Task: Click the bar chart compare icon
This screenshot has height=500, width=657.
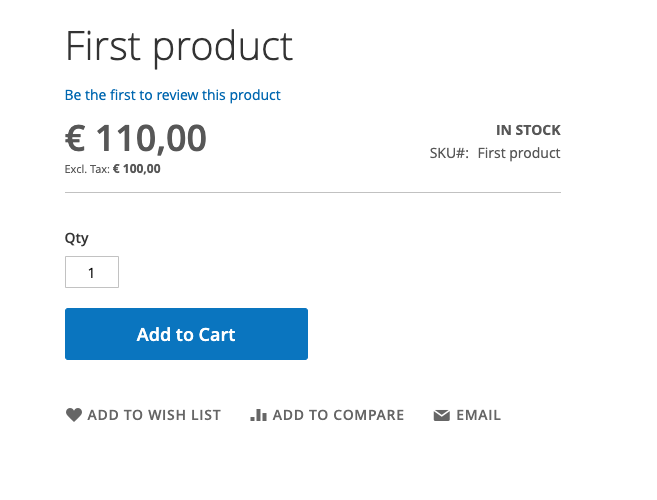Action: (x=258, y=415)
